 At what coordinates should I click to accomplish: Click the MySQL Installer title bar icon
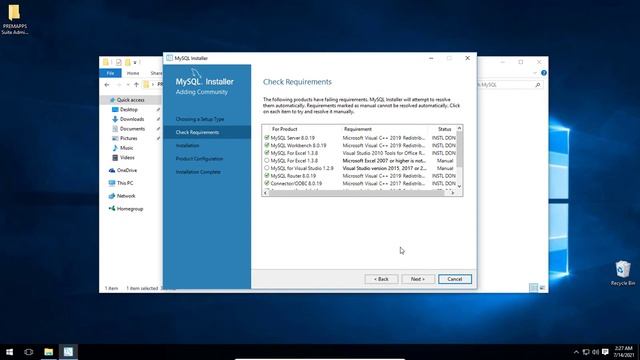[169, 58]
